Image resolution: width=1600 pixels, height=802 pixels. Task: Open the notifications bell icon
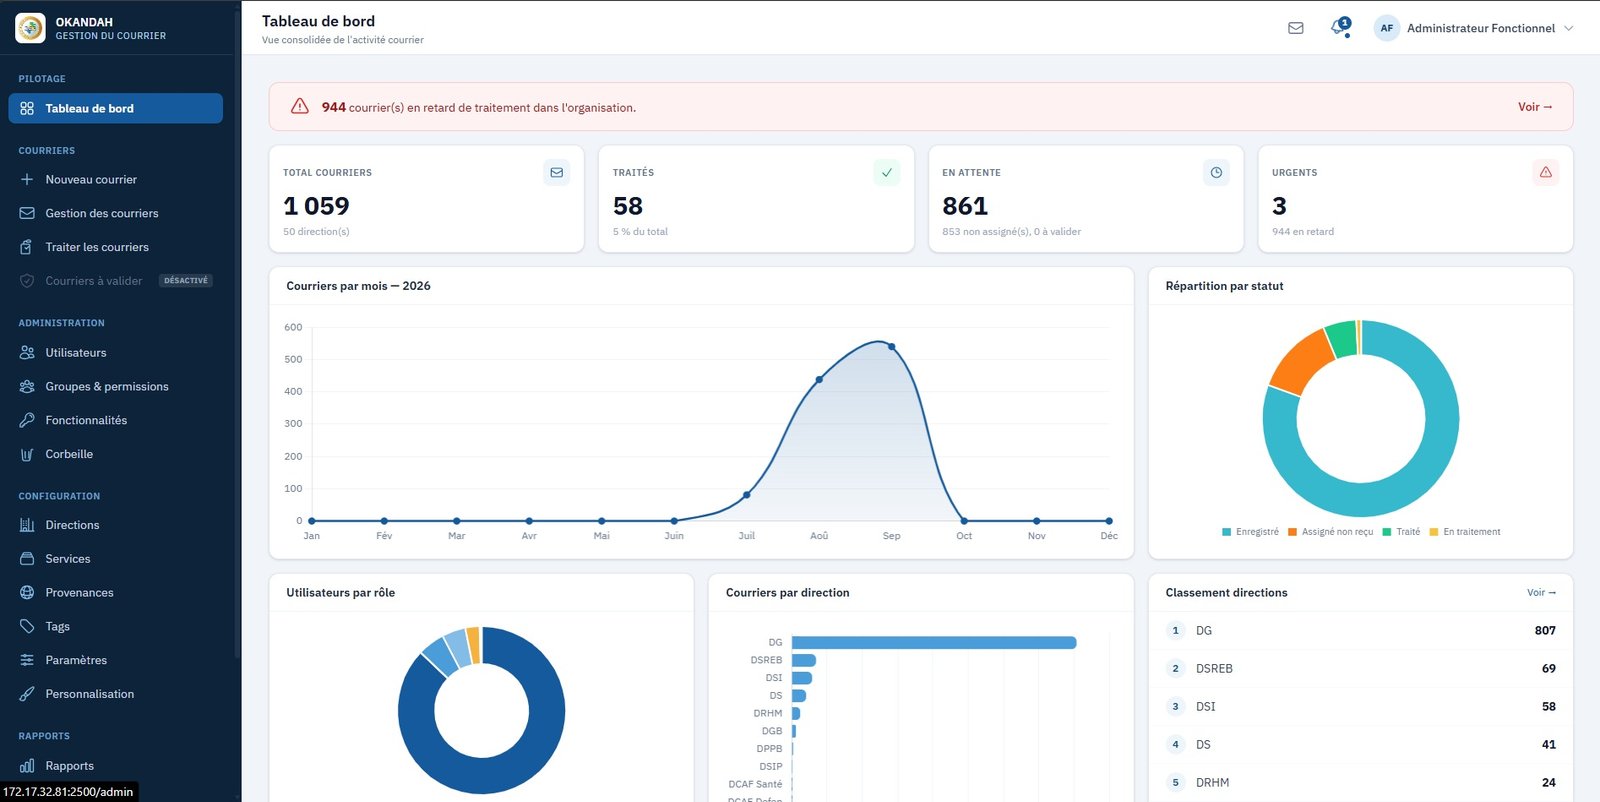tap(1340, 27)
